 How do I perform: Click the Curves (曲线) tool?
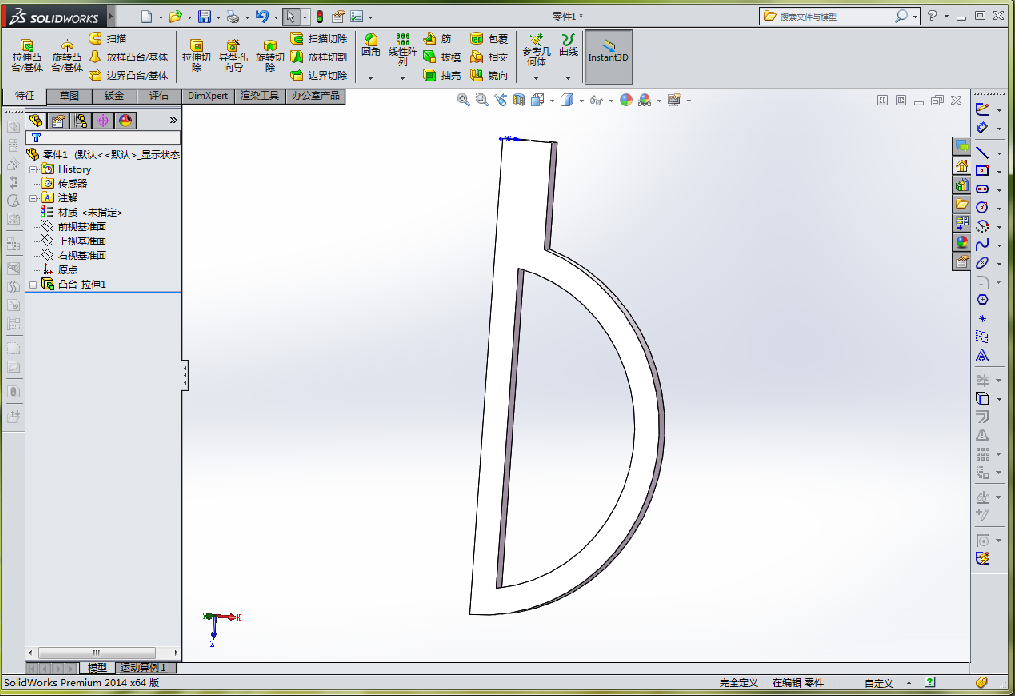[x=568, y=45]
